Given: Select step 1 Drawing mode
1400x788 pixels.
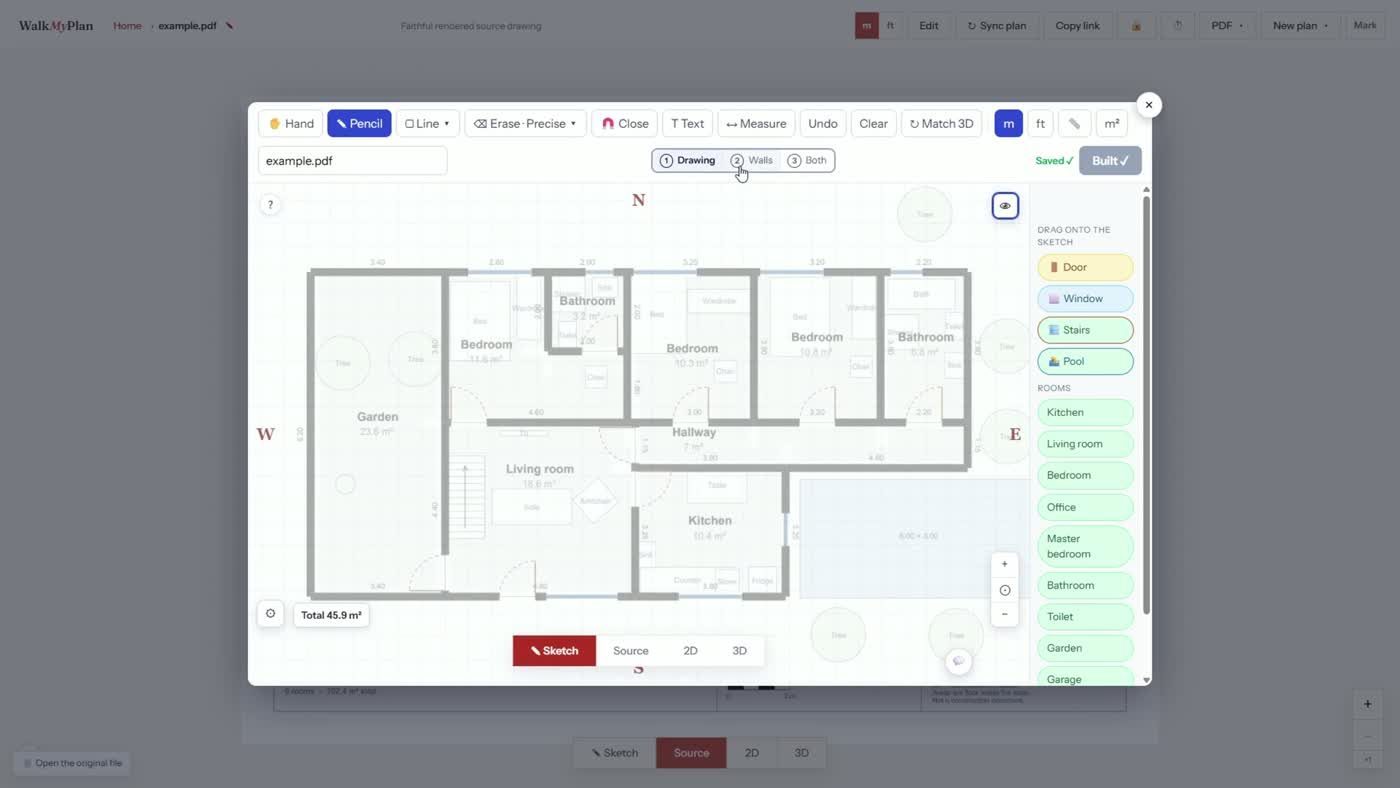Looking at the screenshot, I should pyautogui.click(x=688, y=161).
